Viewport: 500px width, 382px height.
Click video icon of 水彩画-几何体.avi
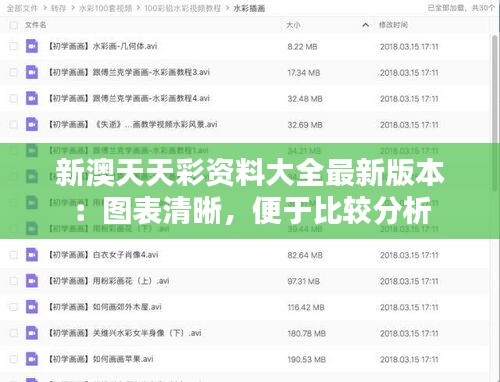32,46
